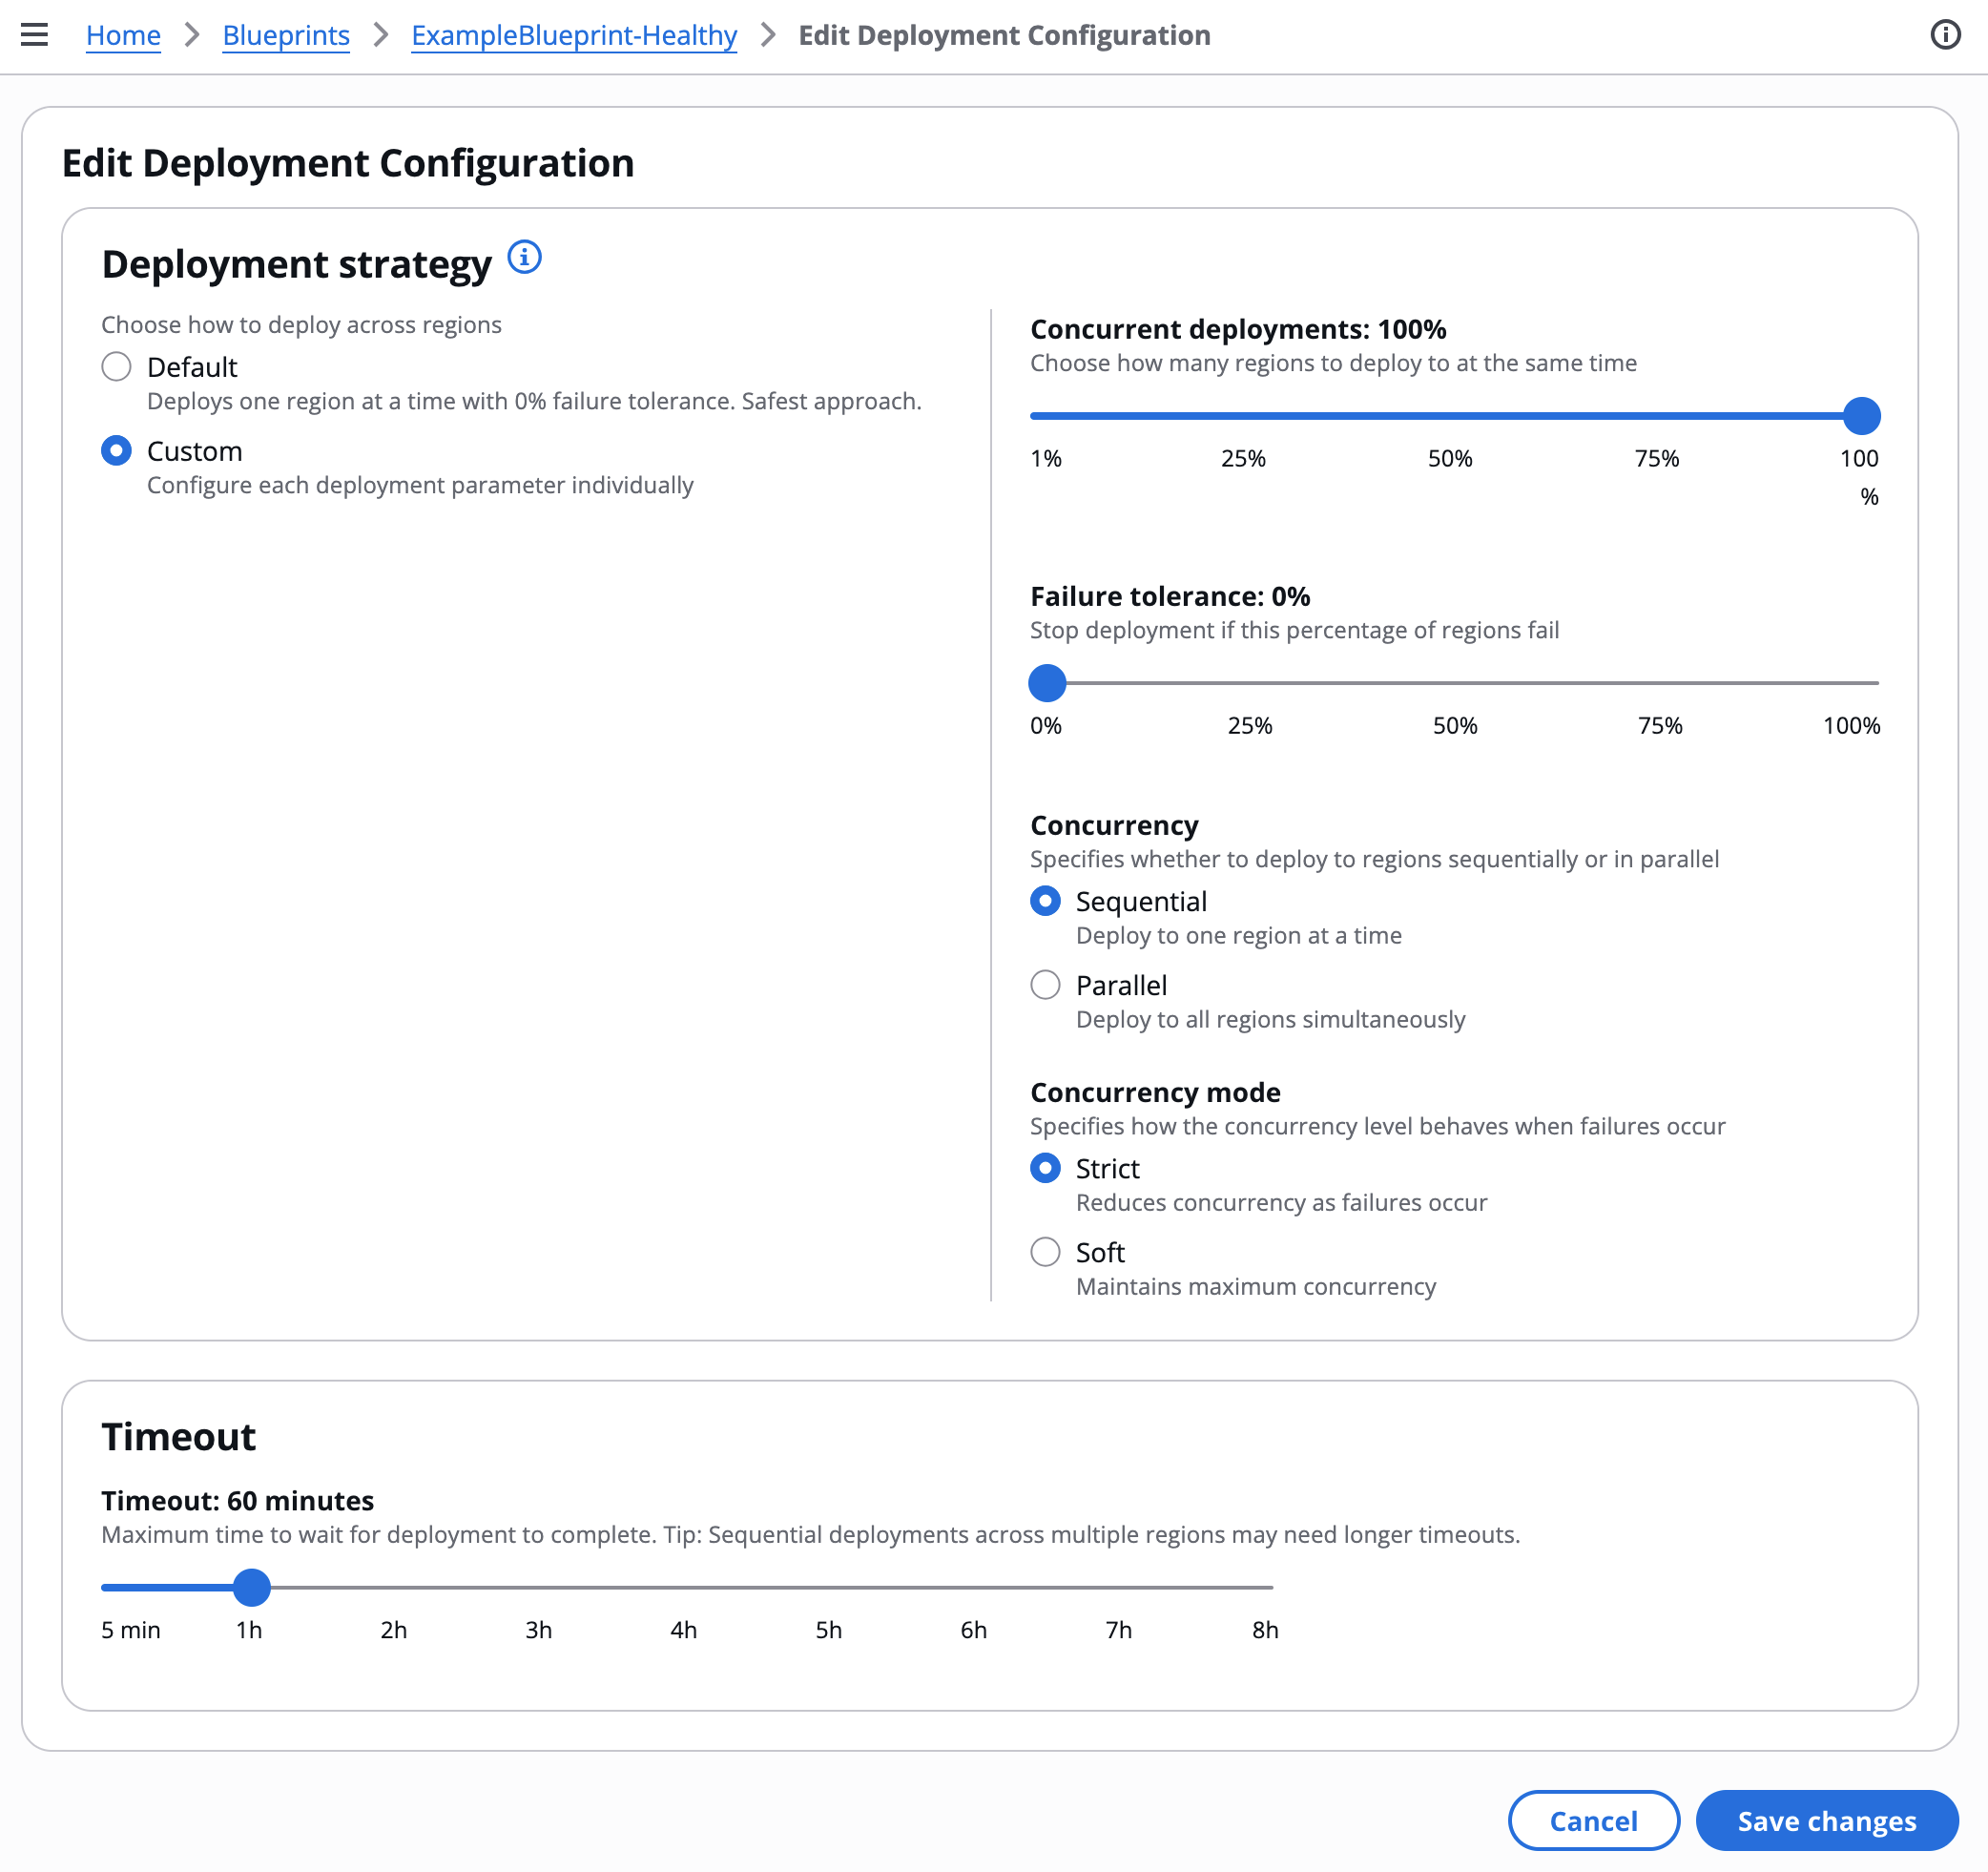Open the Blueprints breadcrumb link
The width and height of the screenshot is (1988, 1872).
pos(286,35)
